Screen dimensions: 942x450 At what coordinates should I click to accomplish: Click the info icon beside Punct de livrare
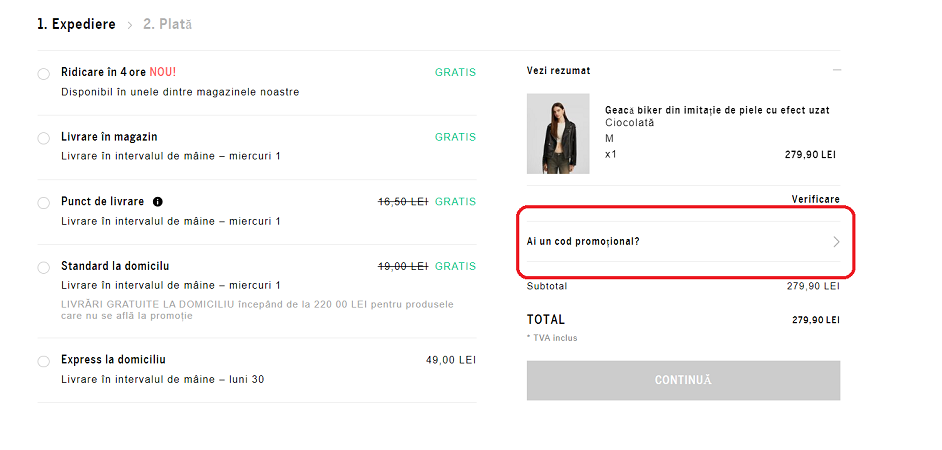click(x=158, y=202)
